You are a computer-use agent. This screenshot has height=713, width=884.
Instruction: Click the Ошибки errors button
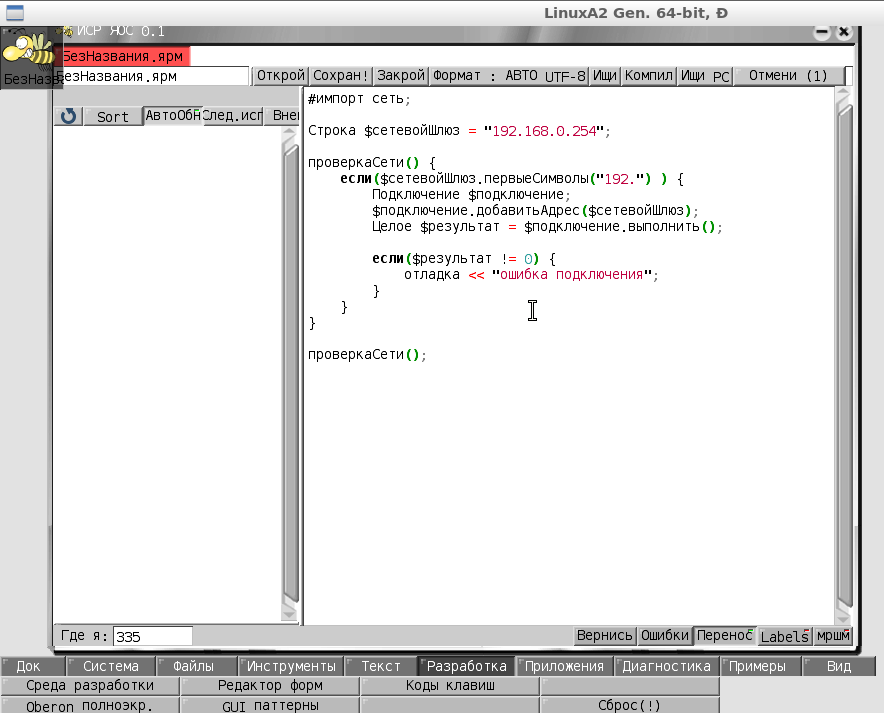(x=665, y=636)
